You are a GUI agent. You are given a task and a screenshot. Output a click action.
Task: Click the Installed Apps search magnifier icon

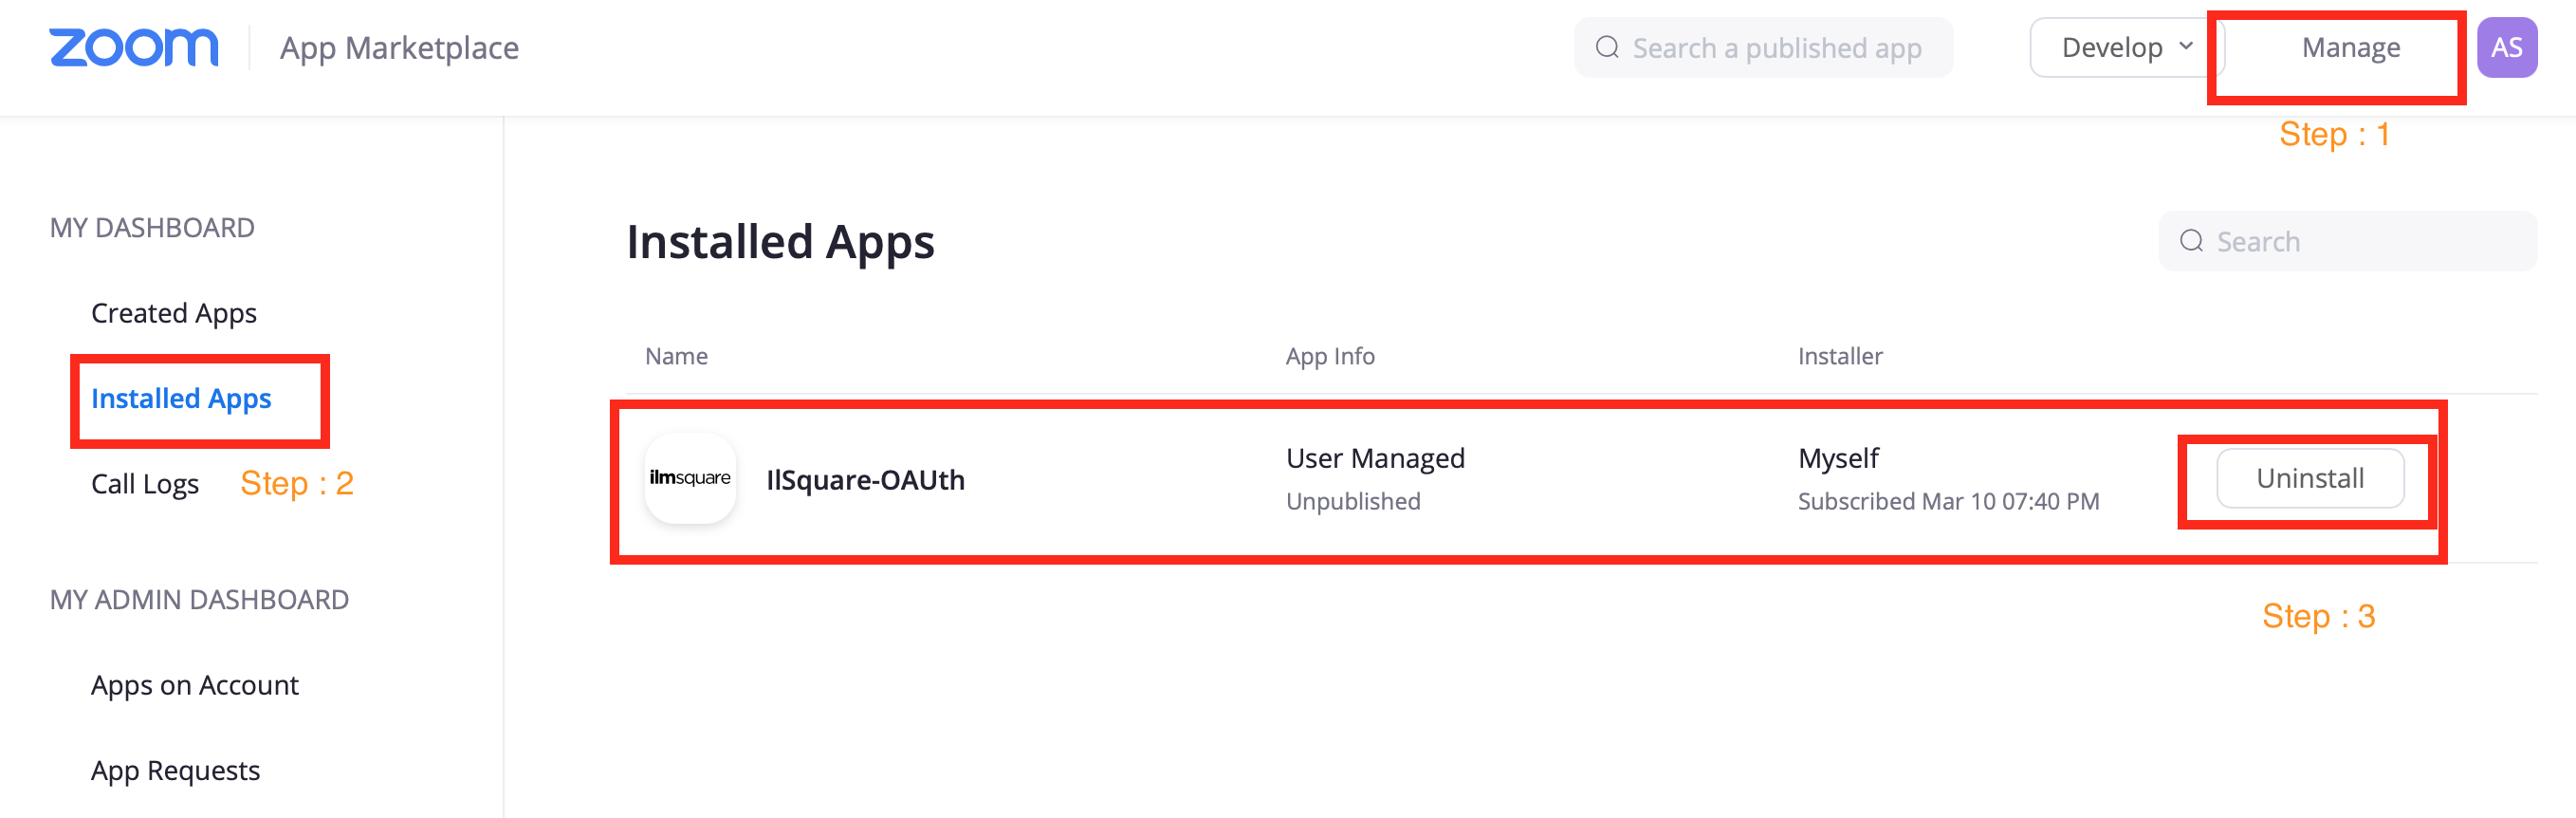click(x=2191, y=241)
